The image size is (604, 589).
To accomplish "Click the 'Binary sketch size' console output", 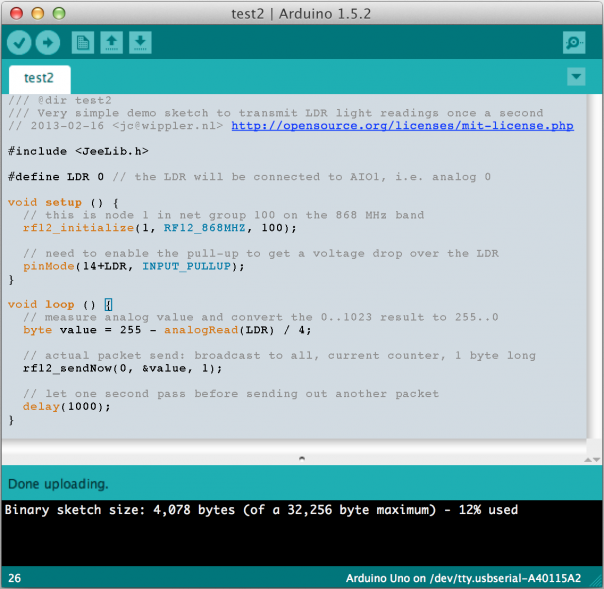I will (261, 510).
